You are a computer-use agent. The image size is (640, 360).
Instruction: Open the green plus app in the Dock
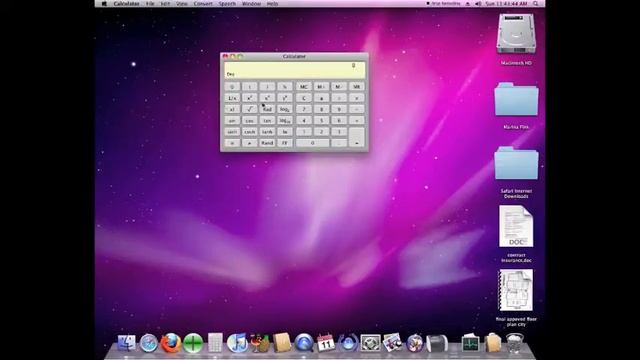pyautogui.click(x=193, y=343)
